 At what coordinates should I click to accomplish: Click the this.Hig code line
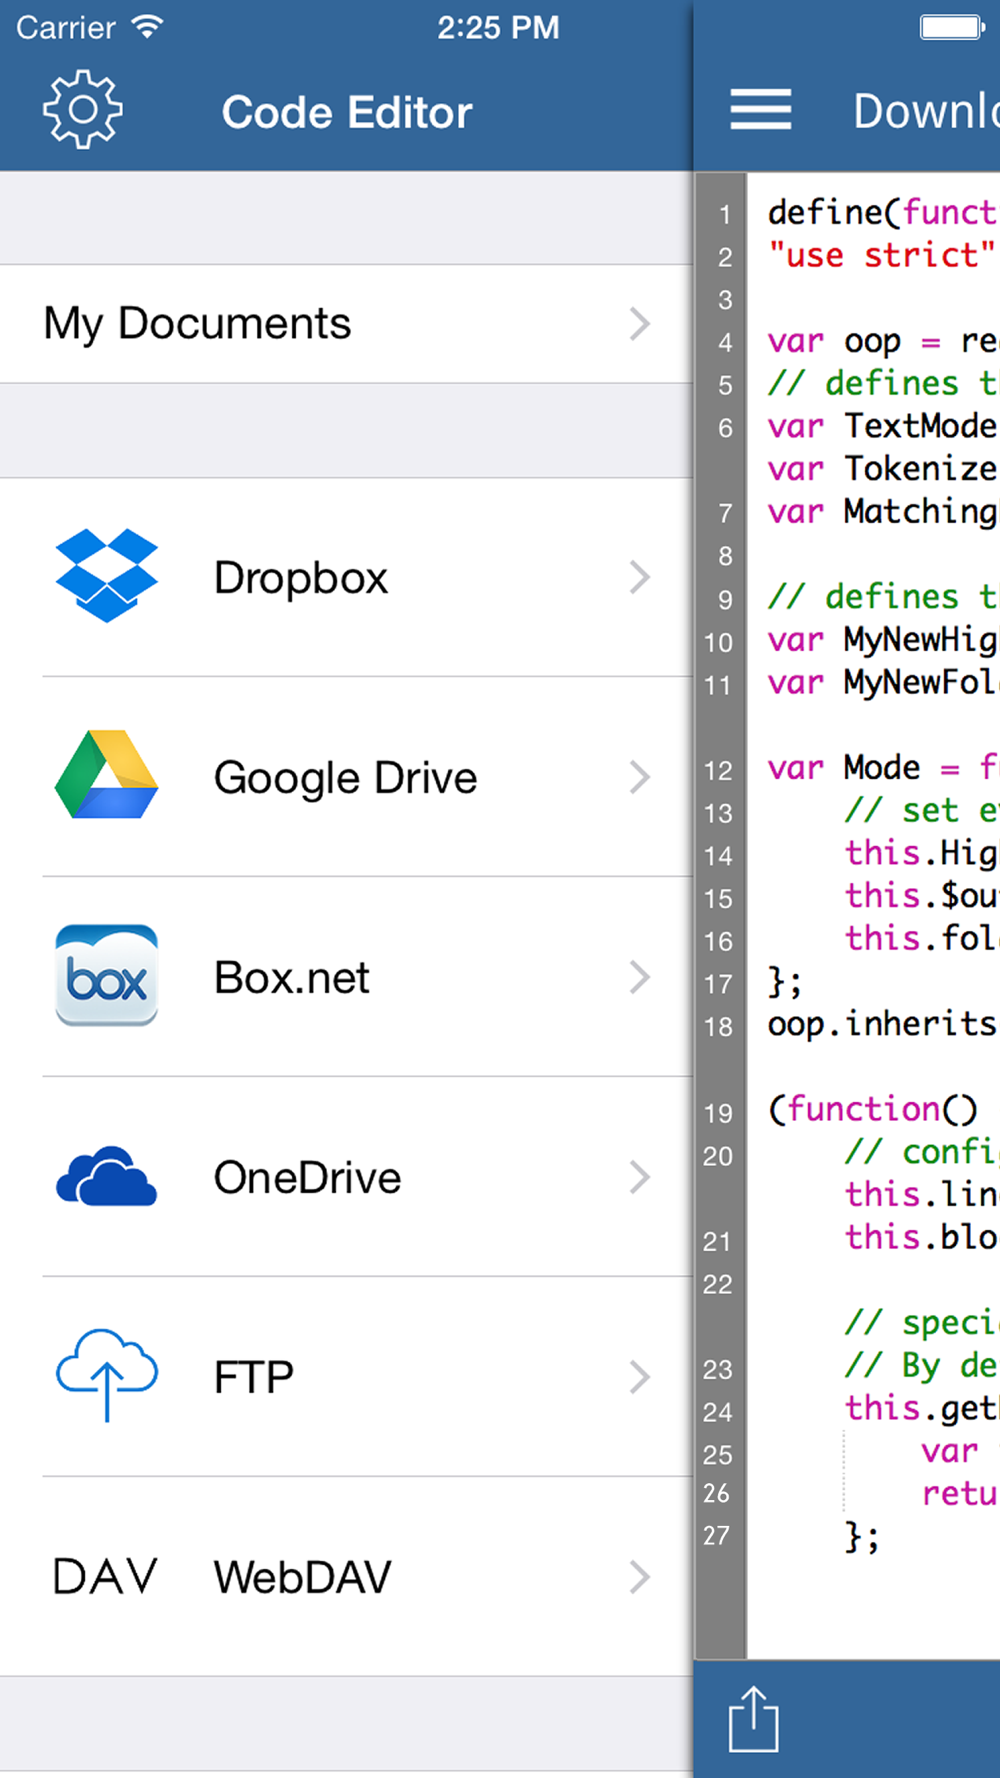tap(922, 852)
